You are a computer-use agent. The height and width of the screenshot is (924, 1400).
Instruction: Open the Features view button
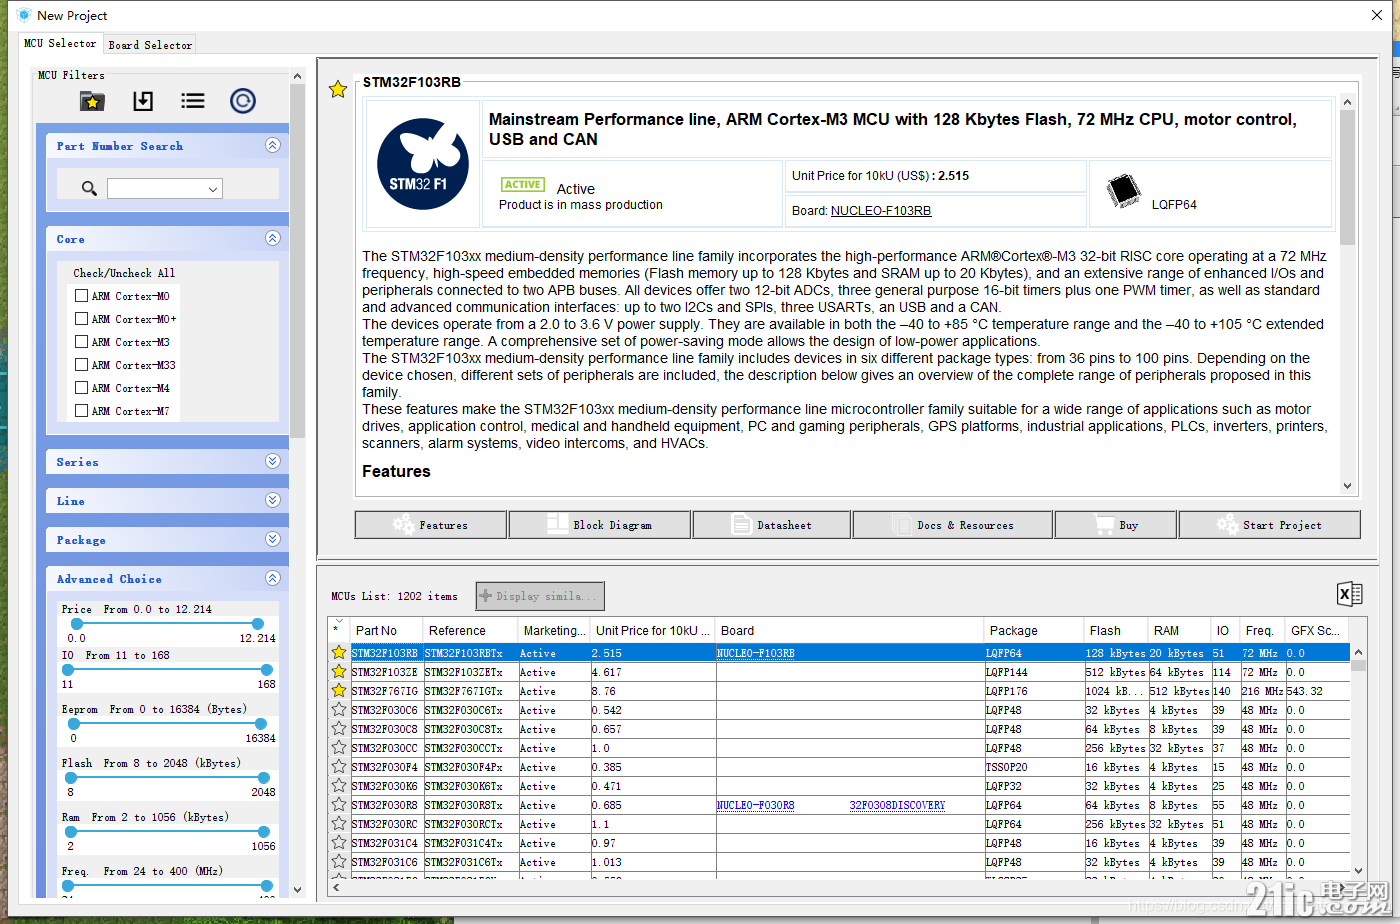point(431,525)
